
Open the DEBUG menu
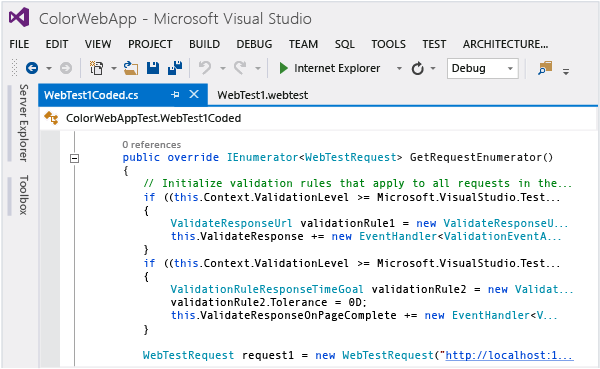pyautogui.click(x=254, y=44)
